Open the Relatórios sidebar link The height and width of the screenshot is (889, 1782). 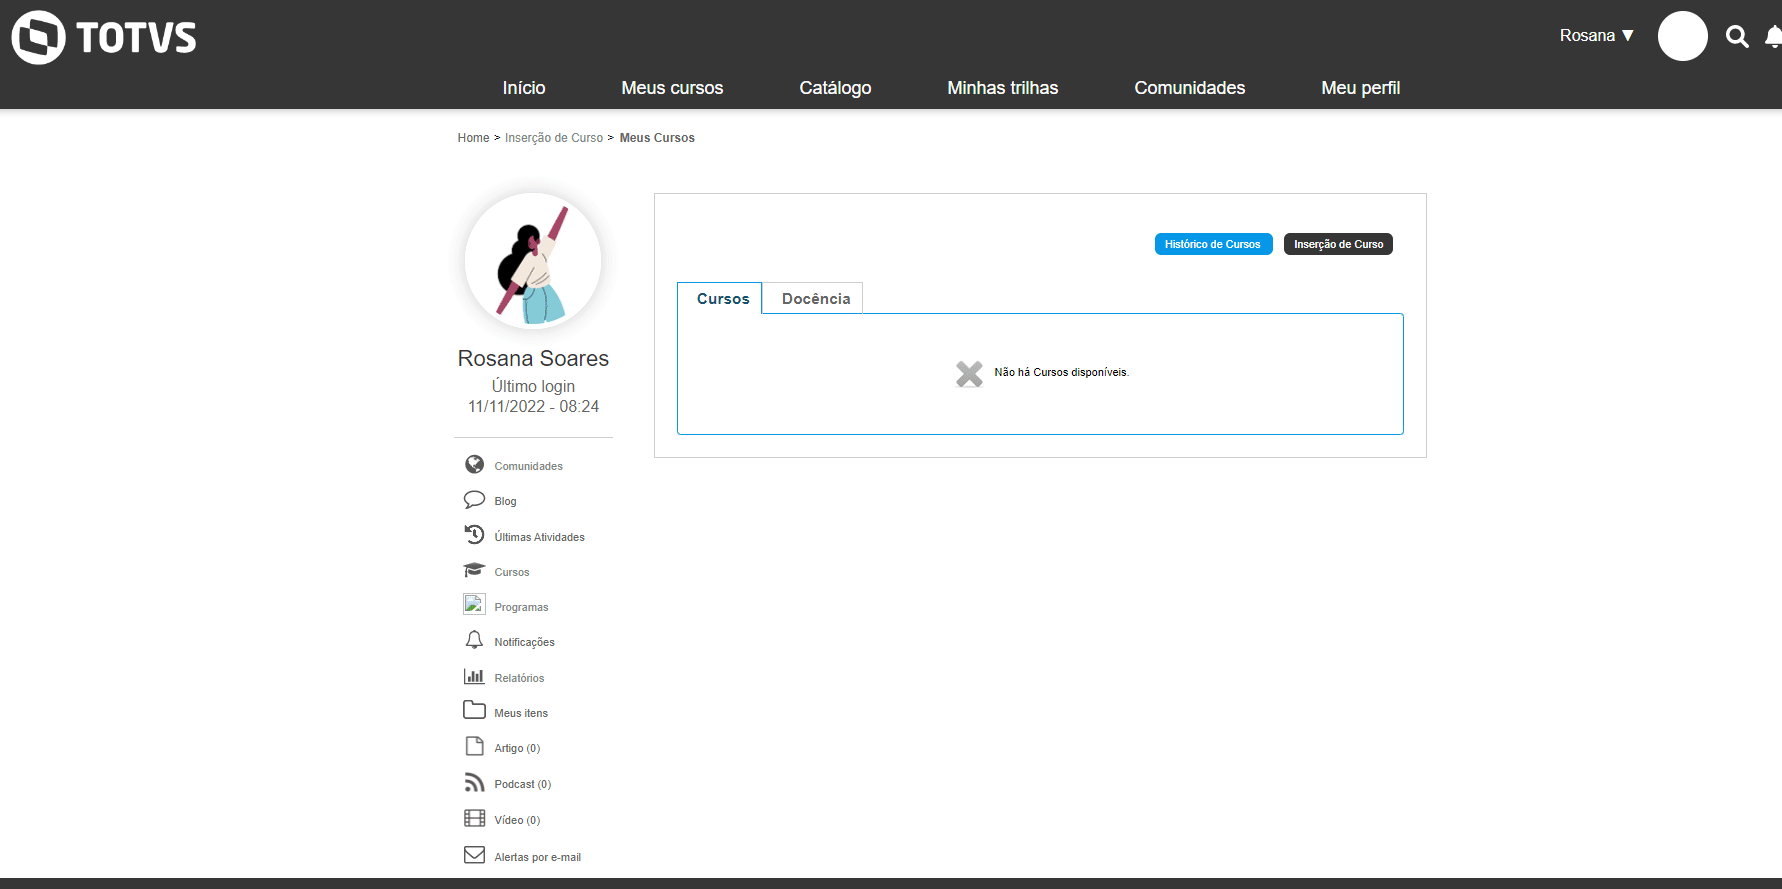(x=519, y=678)
